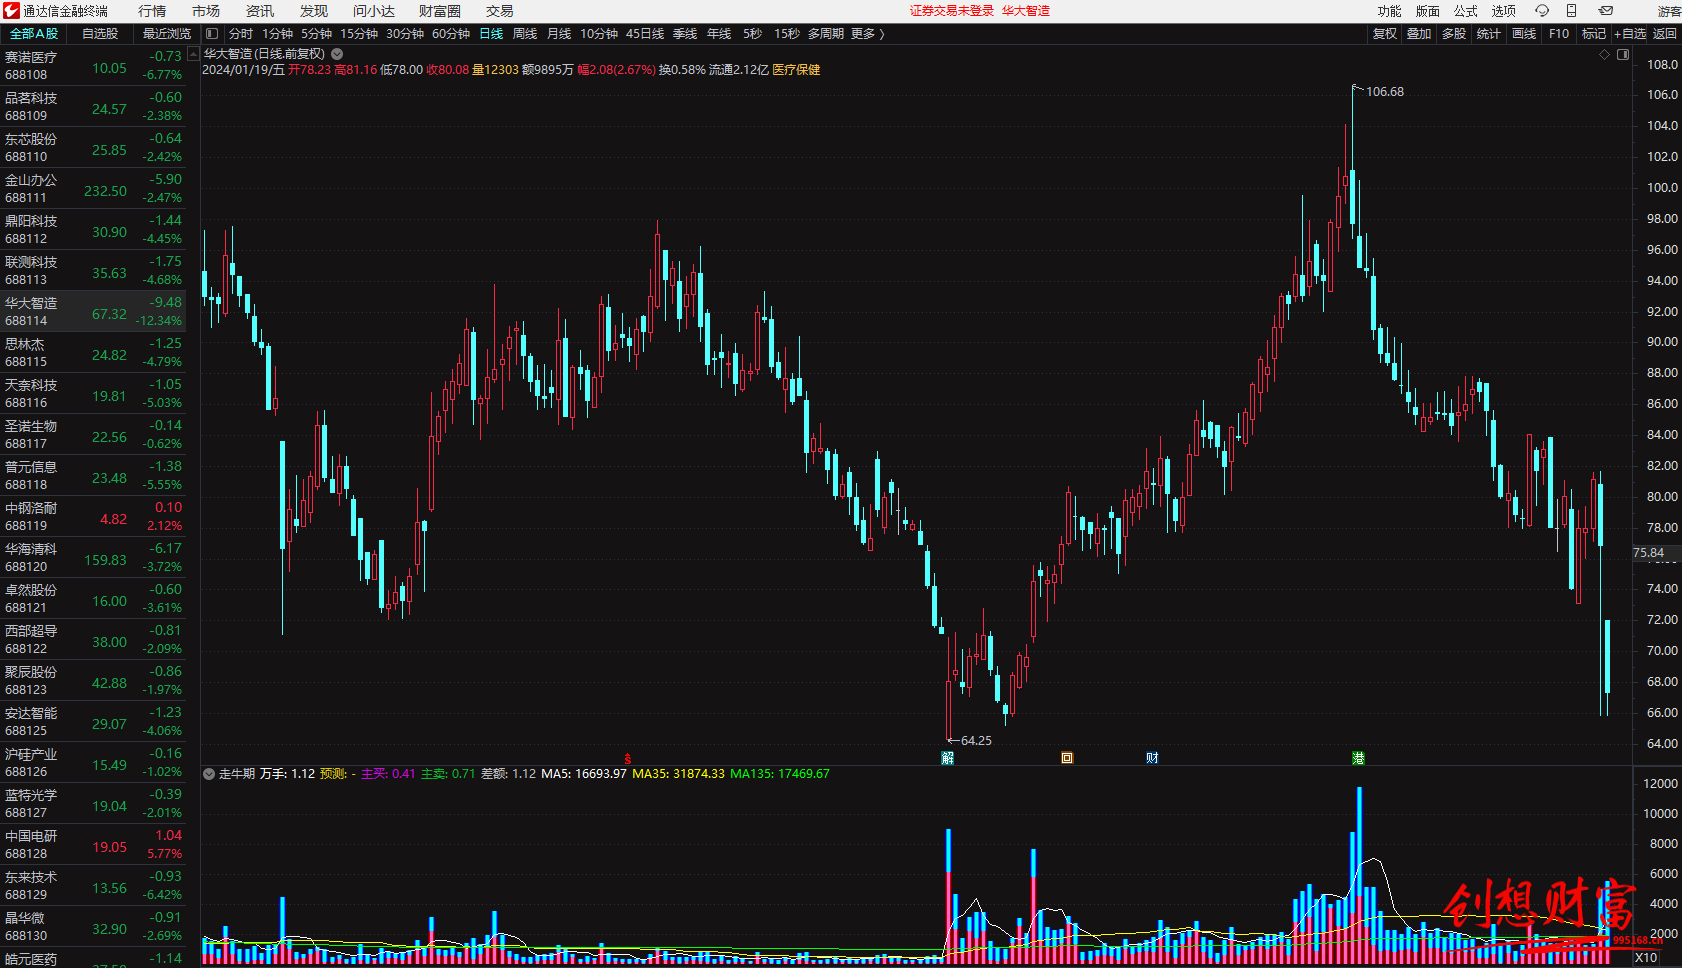Toggle the left panel layout icon
Screen dimensions: 1682x968
[212, 34]
